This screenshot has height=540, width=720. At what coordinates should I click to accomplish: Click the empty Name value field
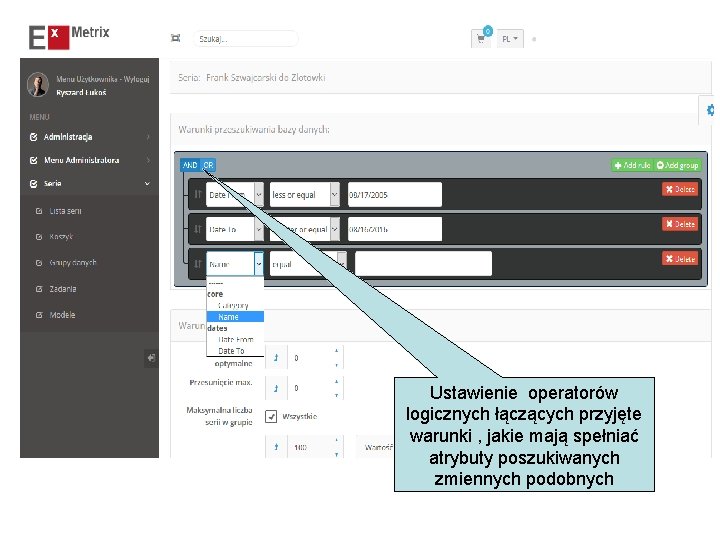pos(423,264)
